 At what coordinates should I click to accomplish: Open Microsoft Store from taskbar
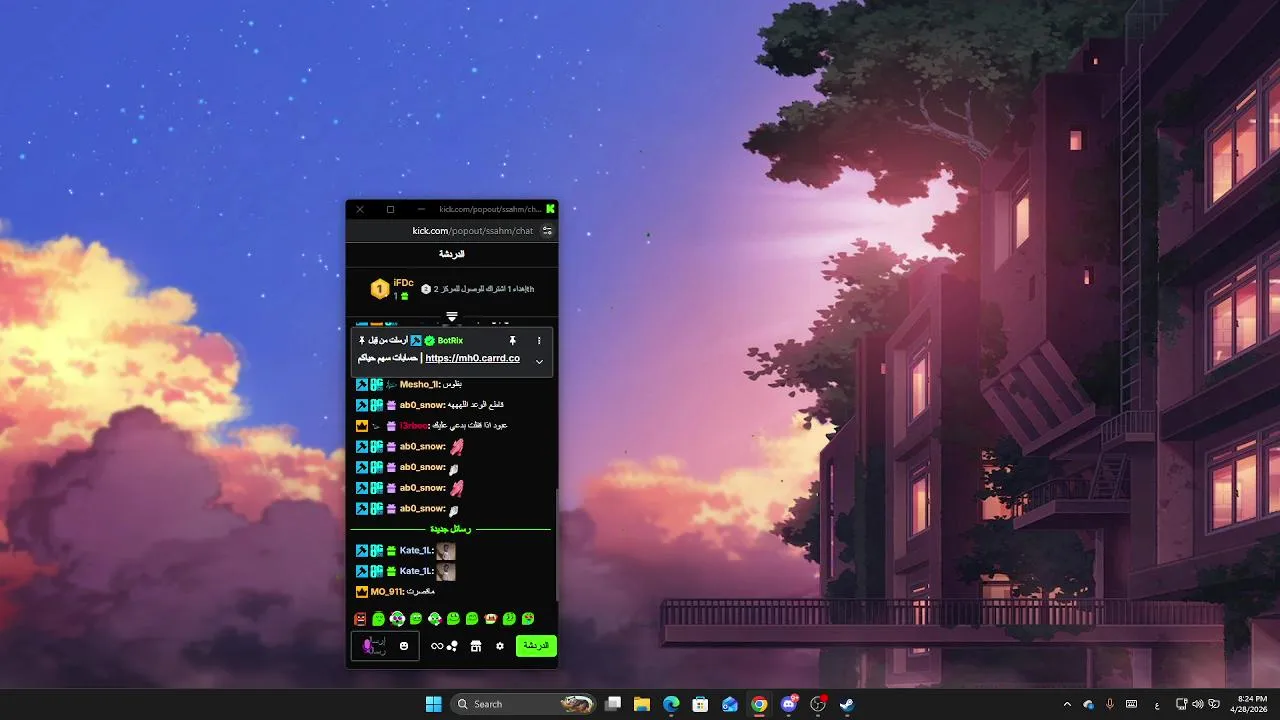click(x=701, y=704)
